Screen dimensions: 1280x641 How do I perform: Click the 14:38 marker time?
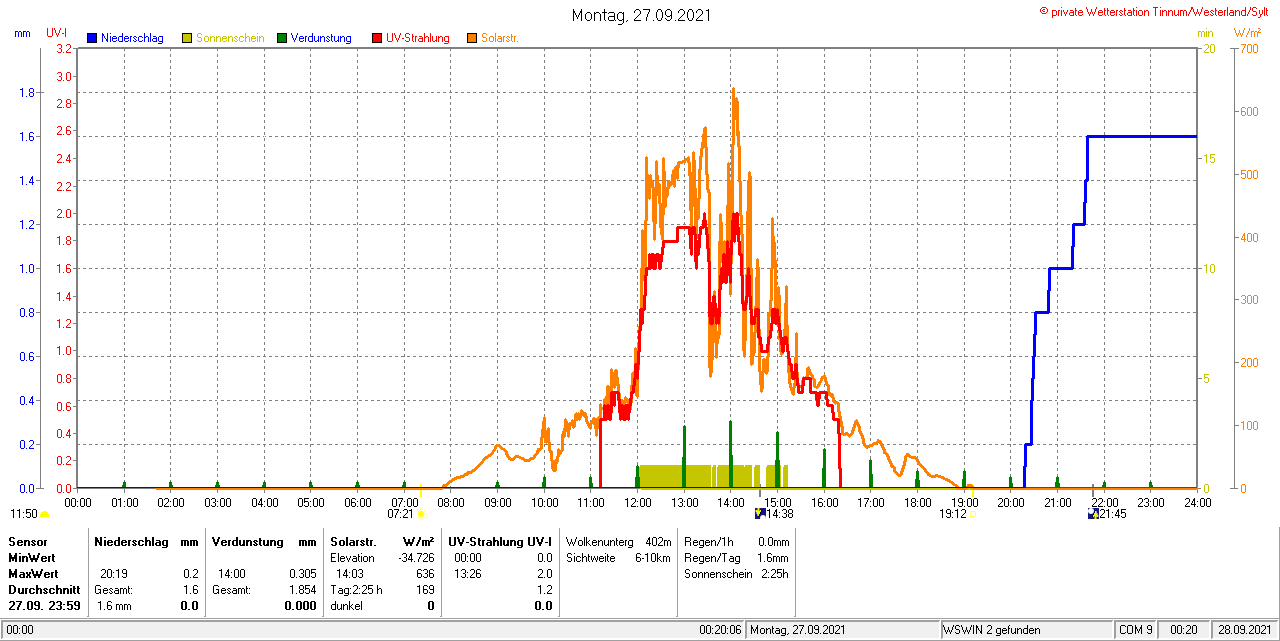(x=780, y=514)
